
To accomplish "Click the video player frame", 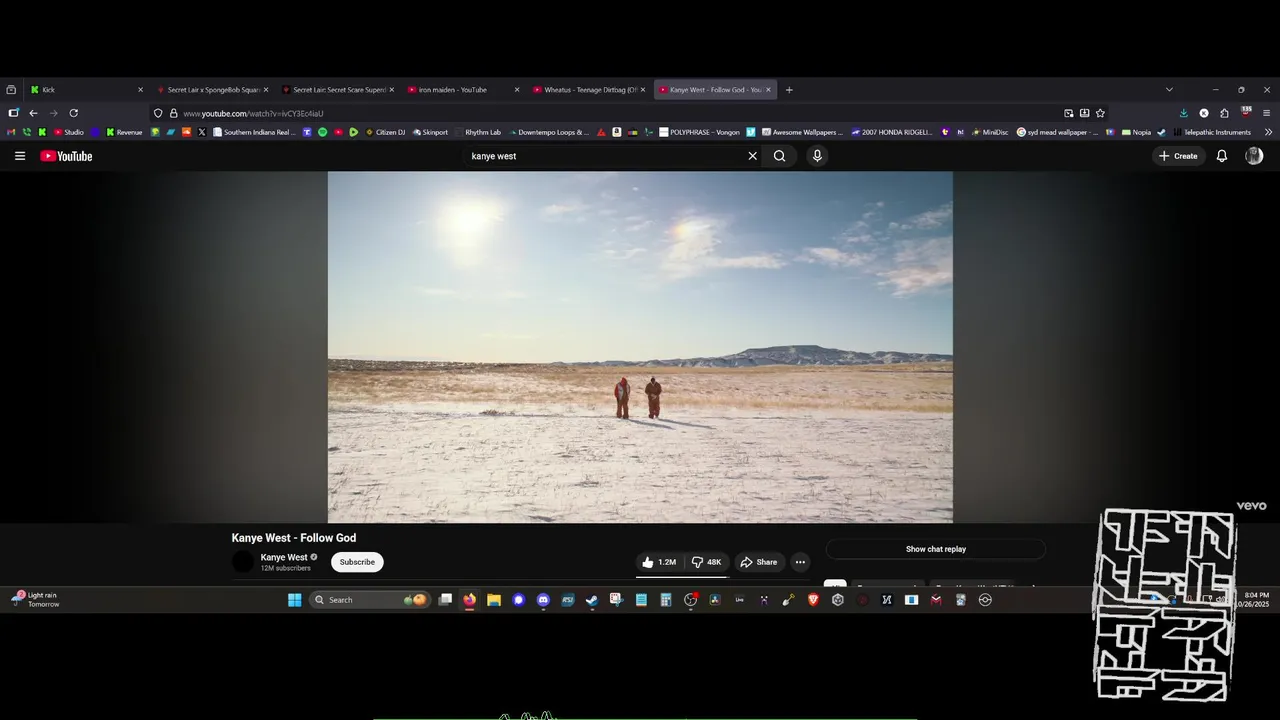I will click(x=640, y=347).
